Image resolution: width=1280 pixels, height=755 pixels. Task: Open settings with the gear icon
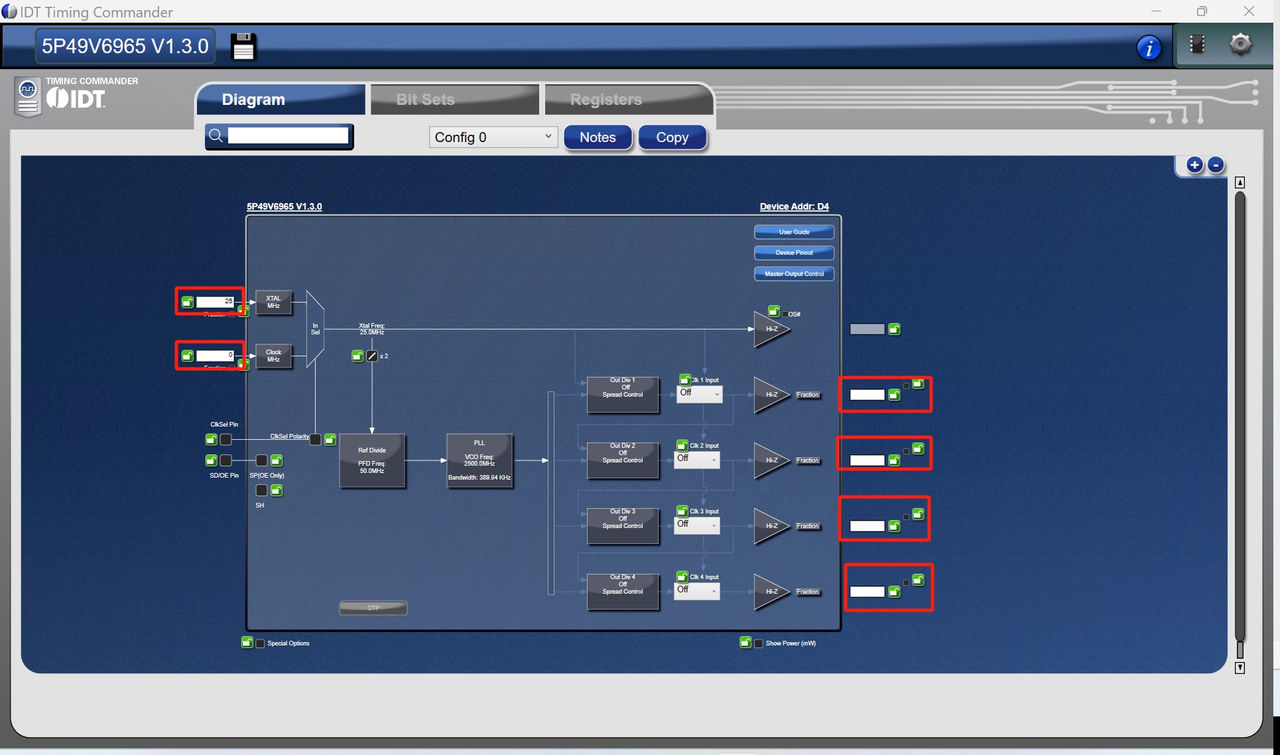click(x=1241, y=45)
